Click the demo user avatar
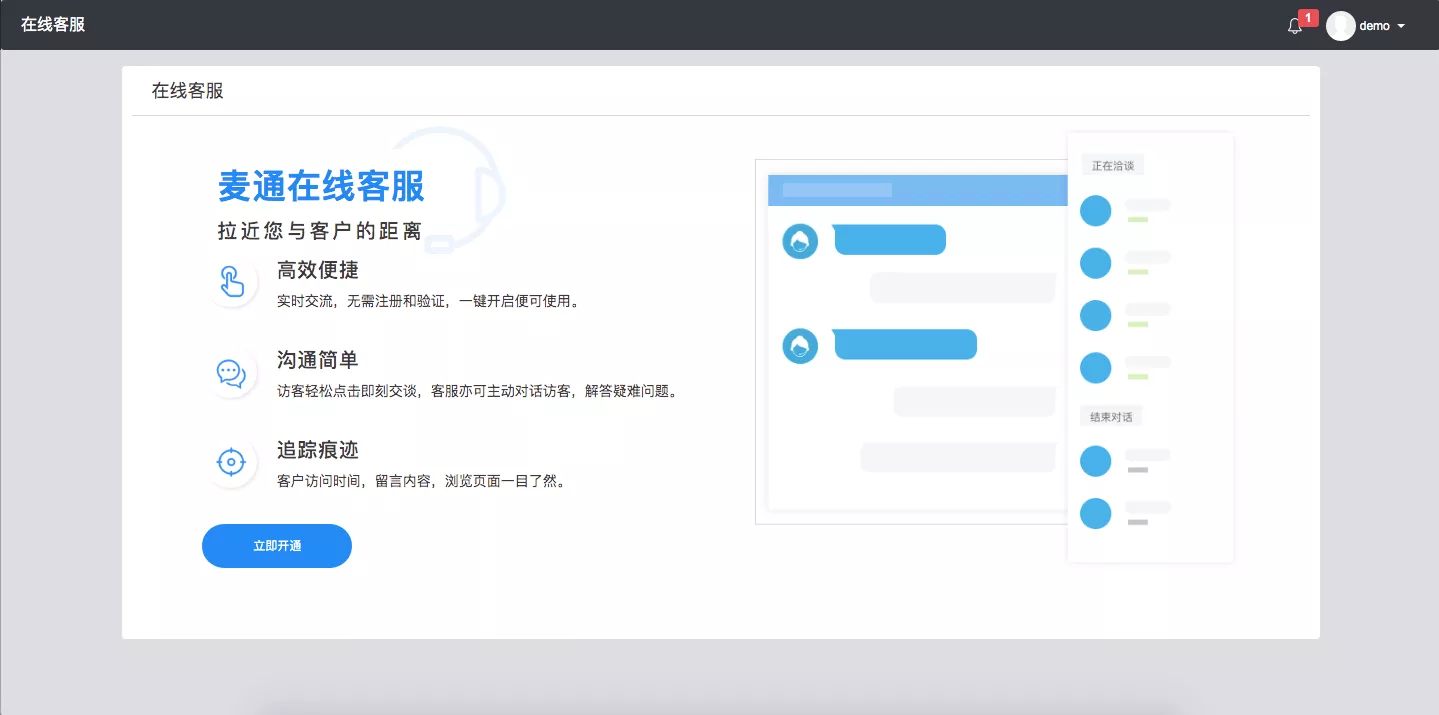The height and width of the screenshot is (715, 1439). 1340,26
